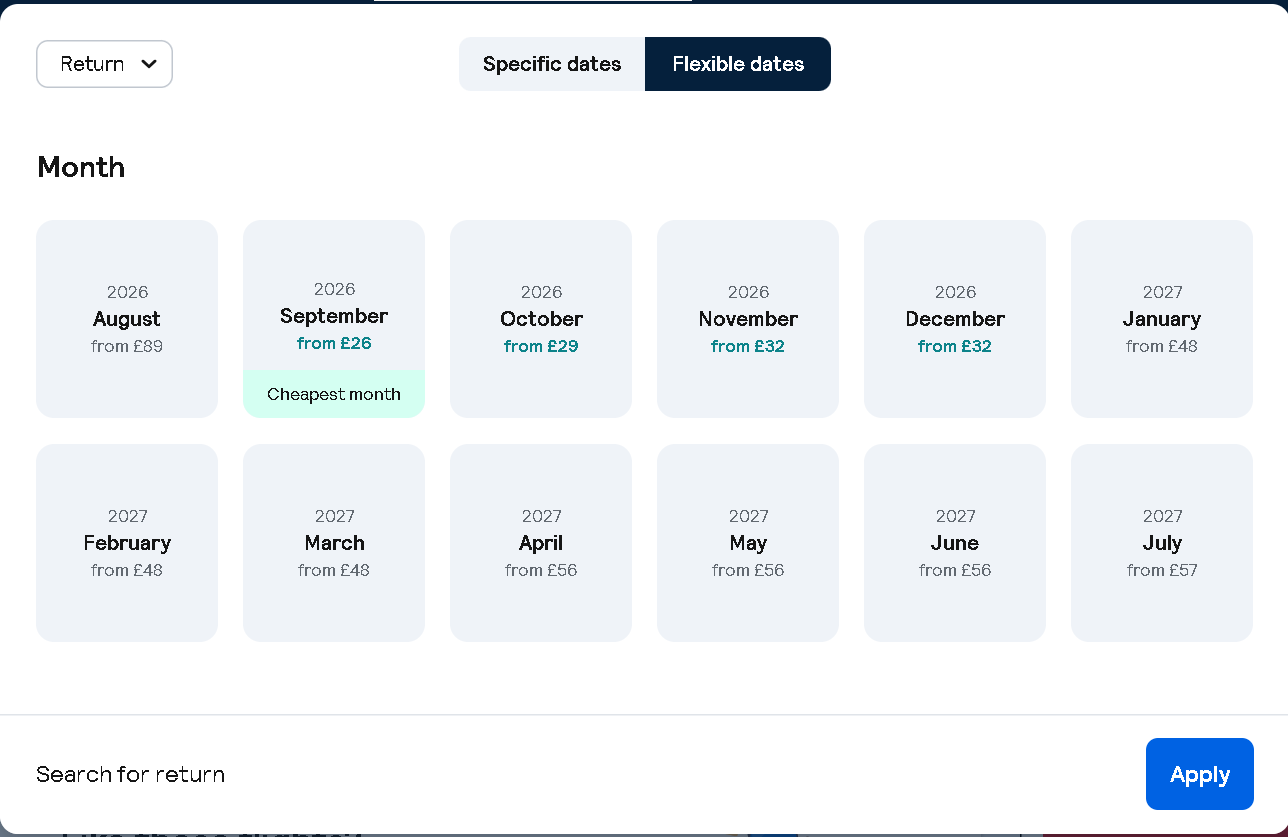1288x837 pixels.
Task: Select September 2026 cheapest month card
Action: pos(334,319)
